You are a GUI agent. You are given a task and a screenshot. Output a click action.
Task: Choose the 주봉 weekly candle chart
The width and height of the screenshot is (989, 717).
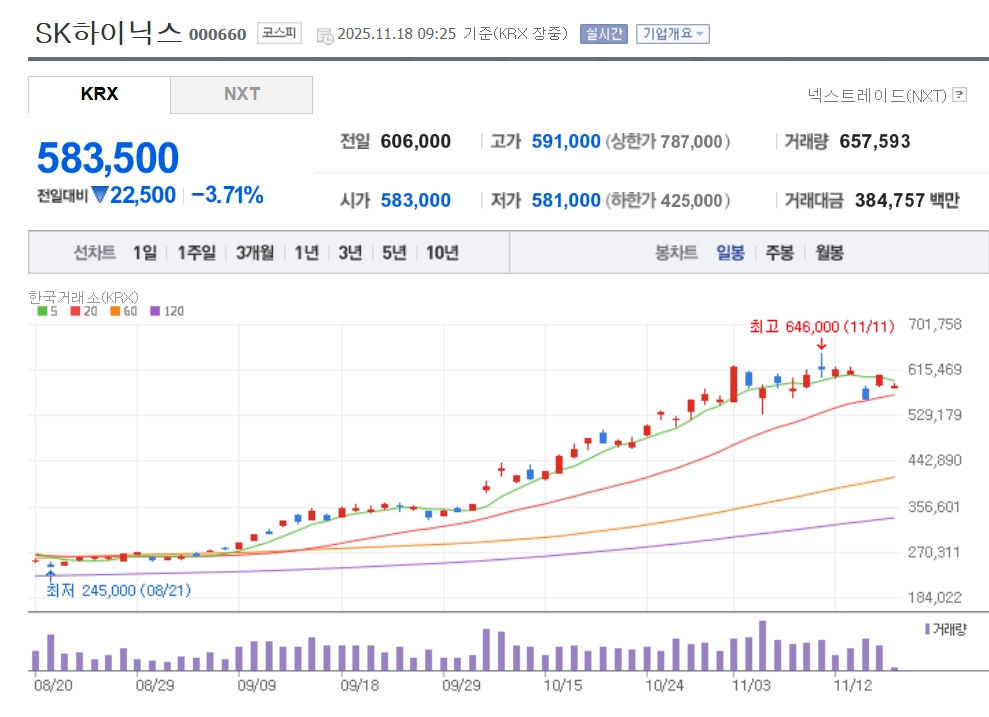(x=779, y=253)
